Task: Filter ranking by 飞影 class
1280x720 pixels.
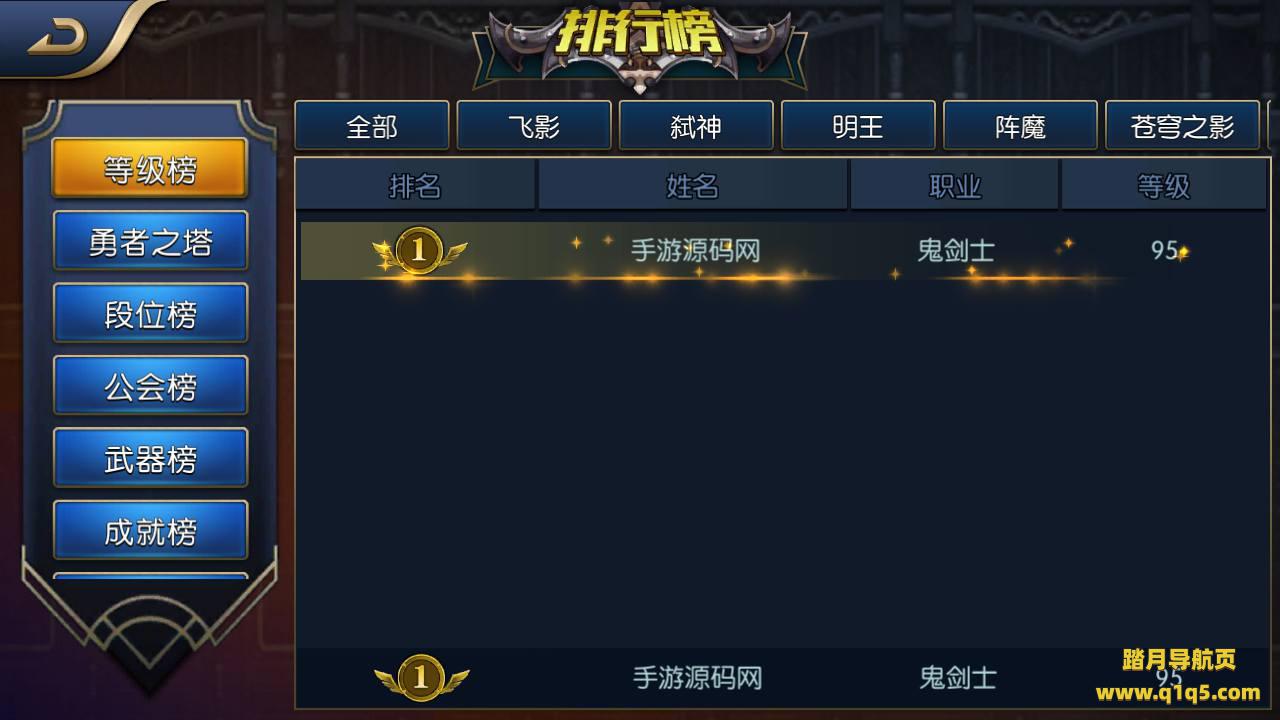Action: tap(534, 126)
